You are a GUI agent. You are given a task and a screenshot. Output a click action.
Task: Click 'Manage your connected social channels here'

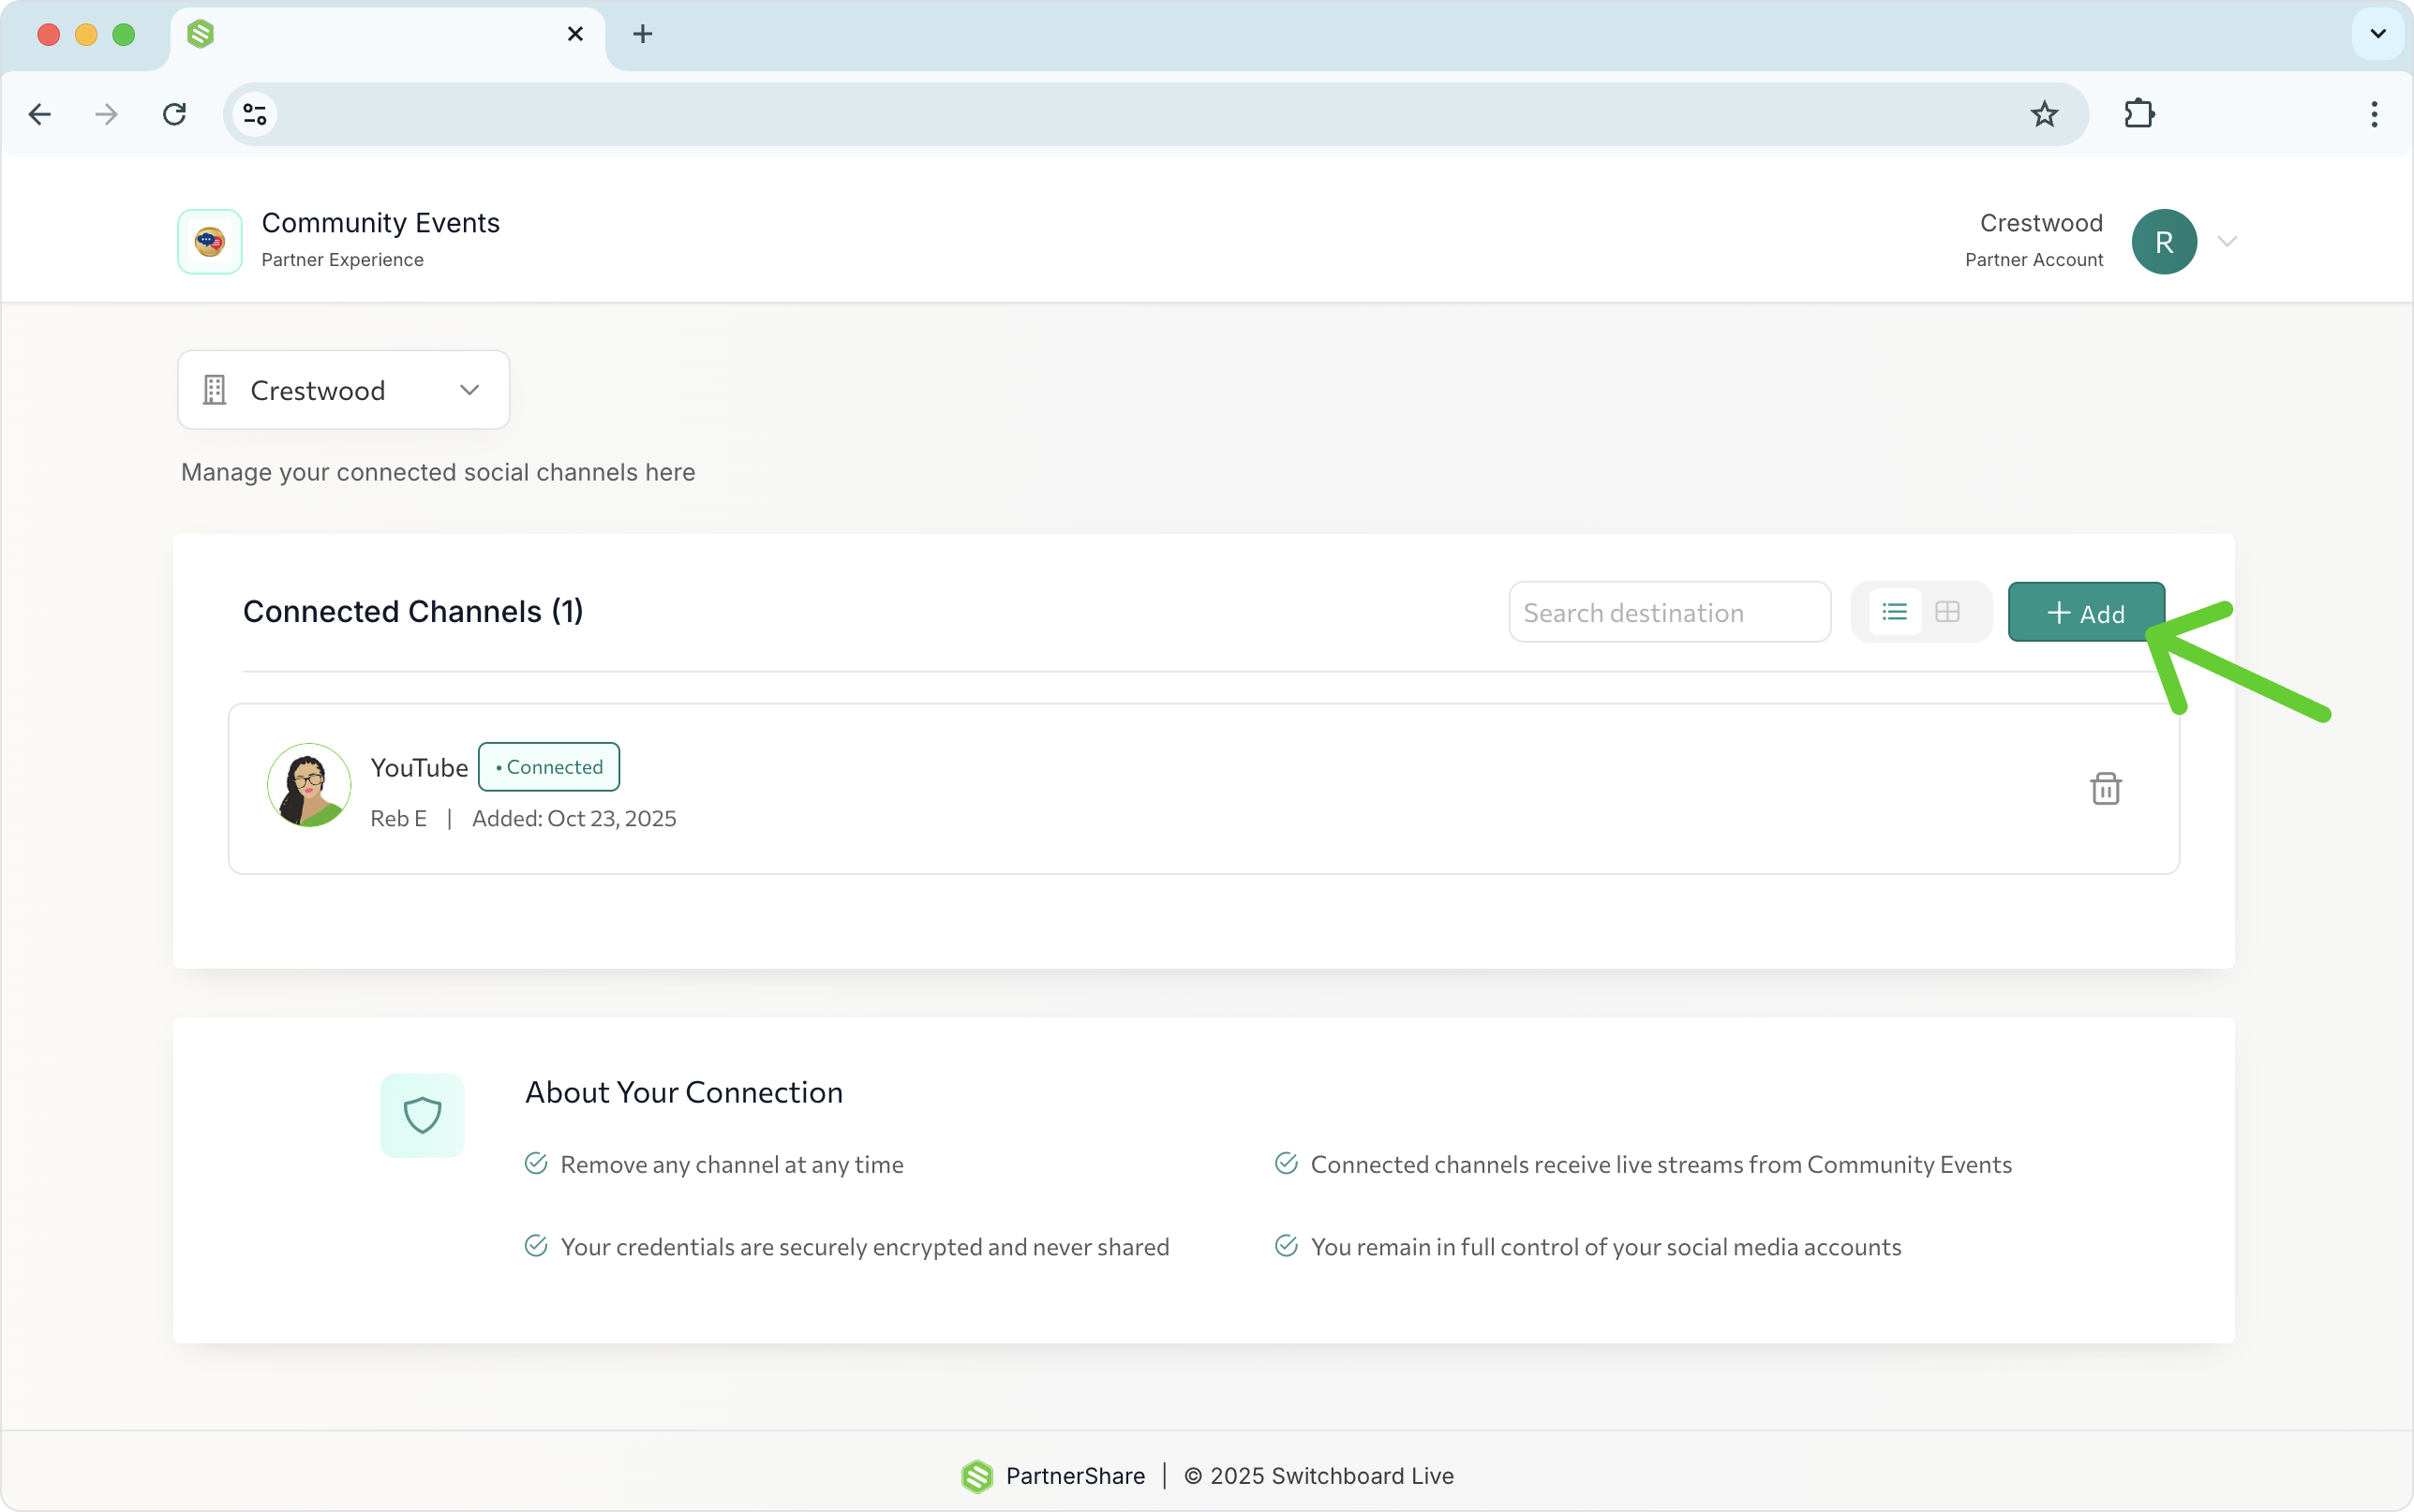(438, 472)
